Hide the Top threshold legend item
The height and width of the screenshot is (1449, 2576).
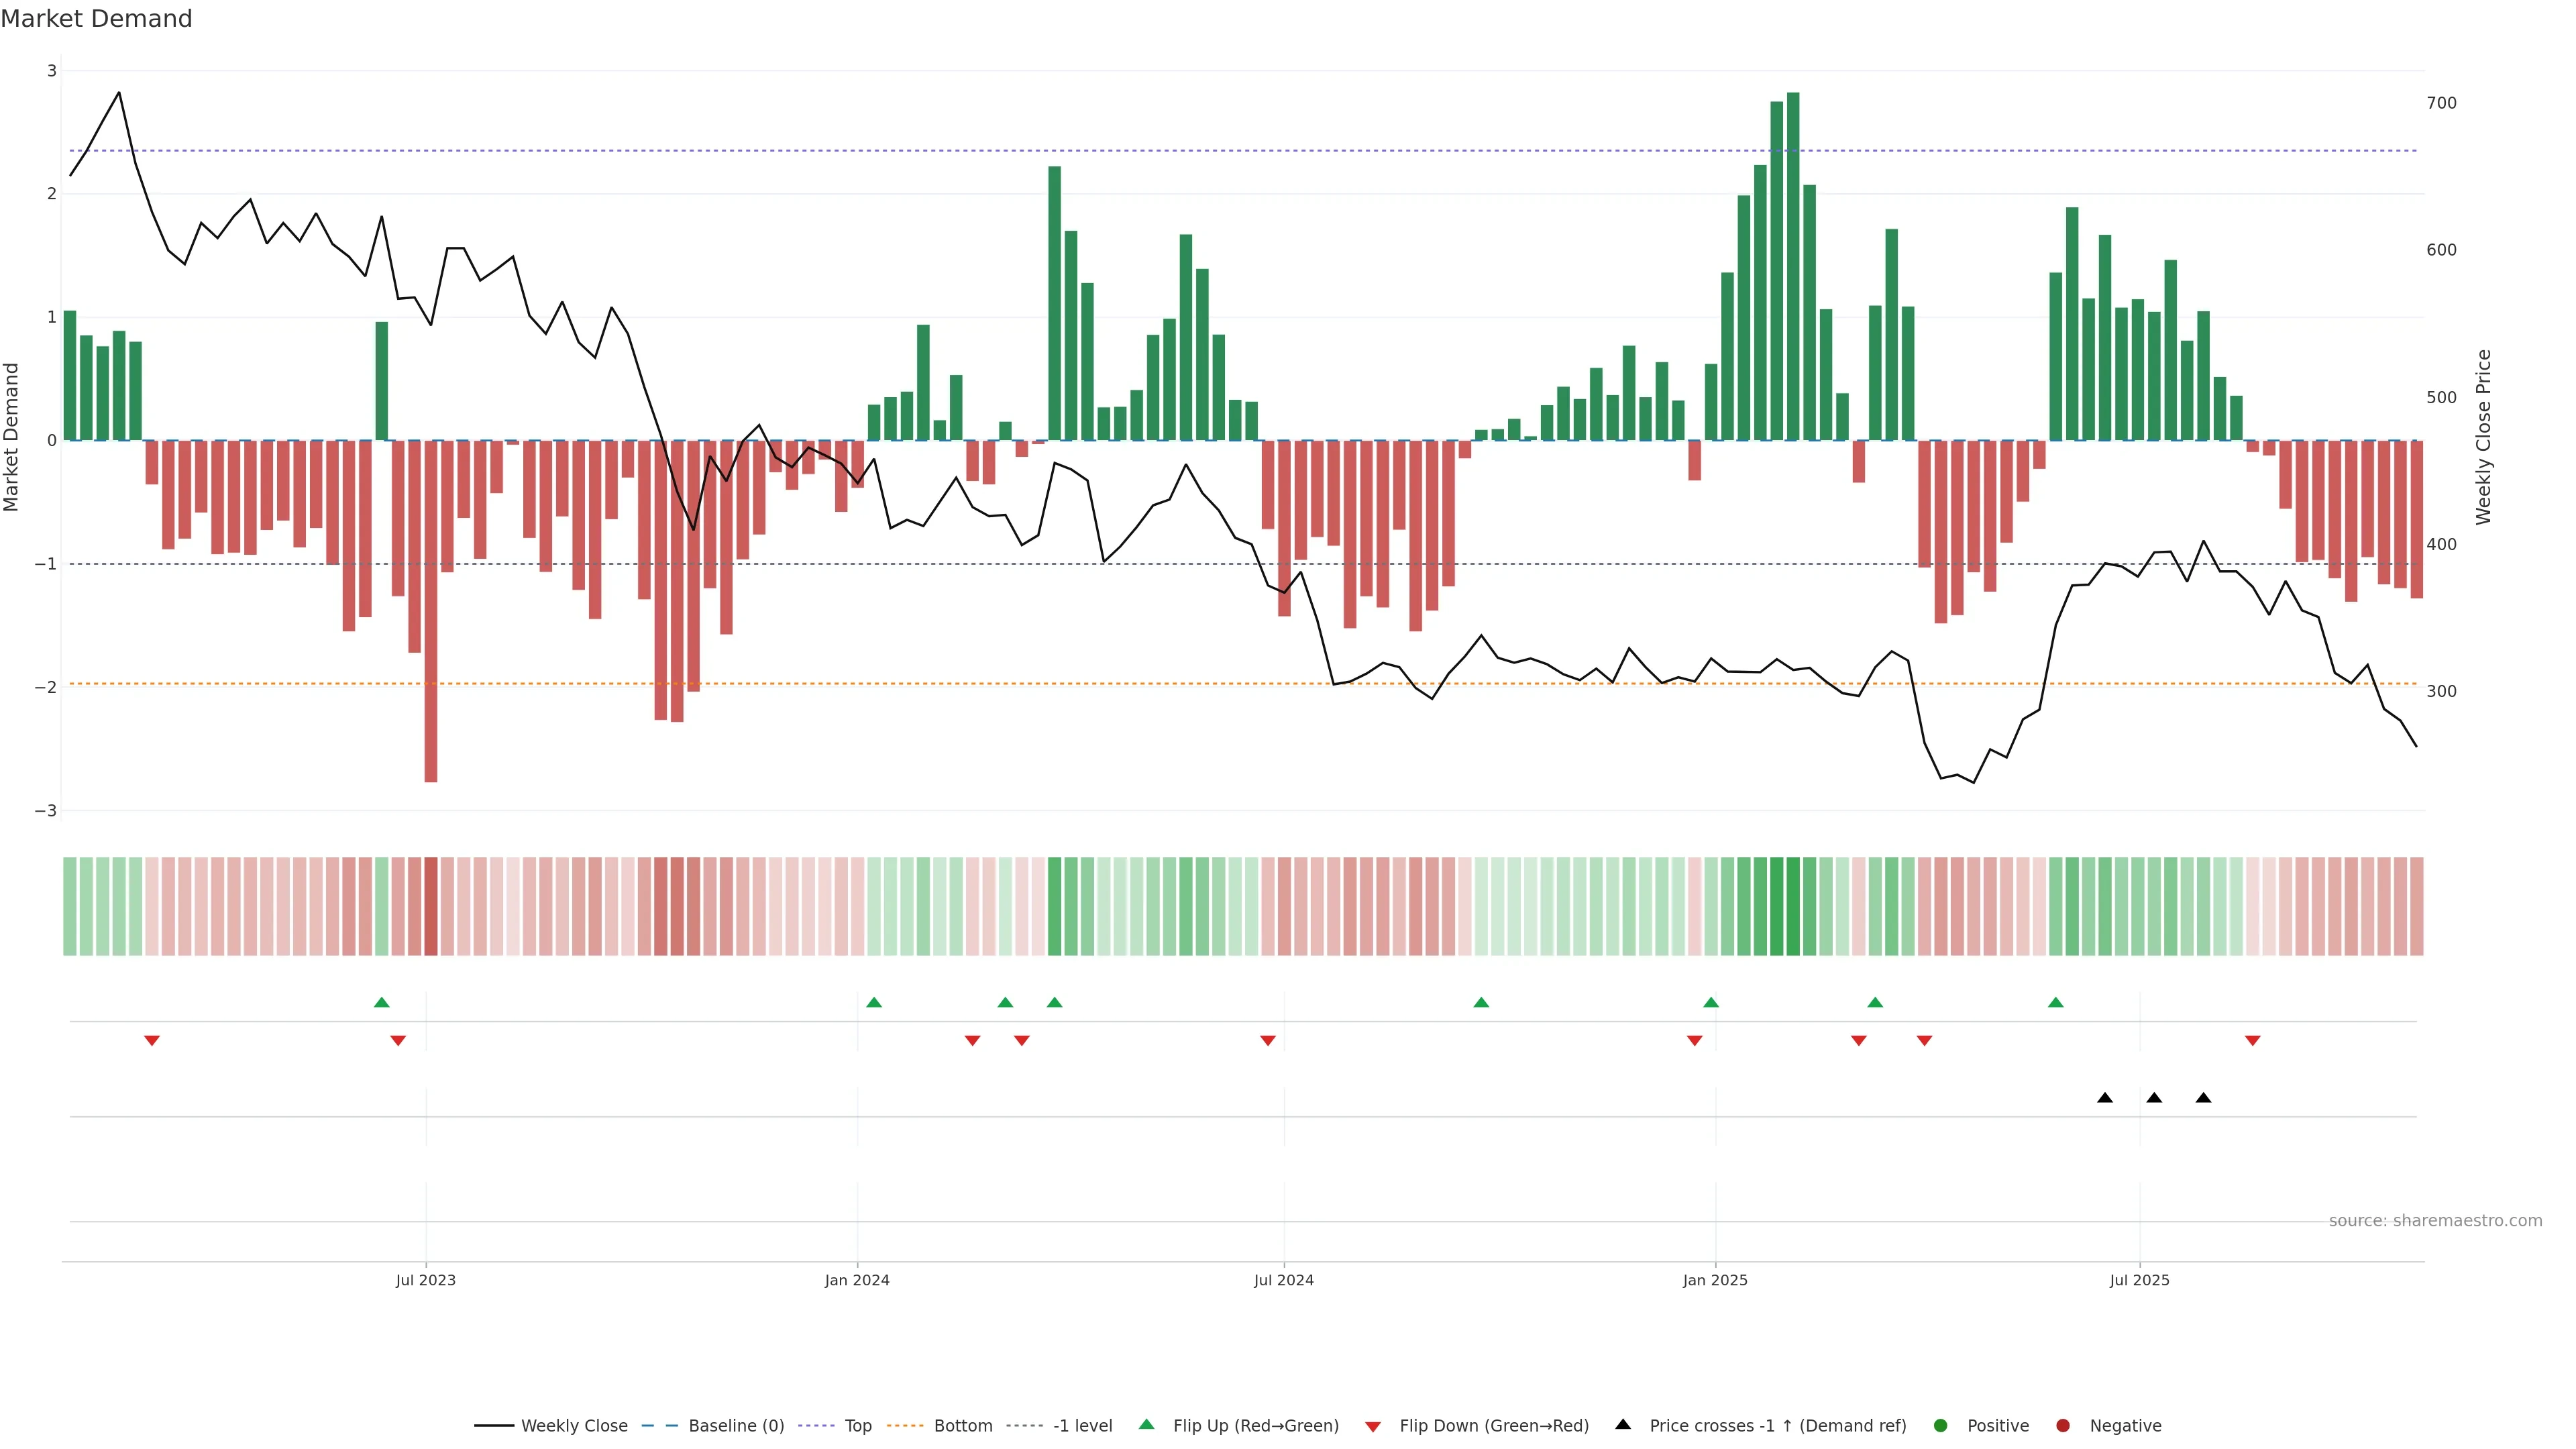(857, 1426)
